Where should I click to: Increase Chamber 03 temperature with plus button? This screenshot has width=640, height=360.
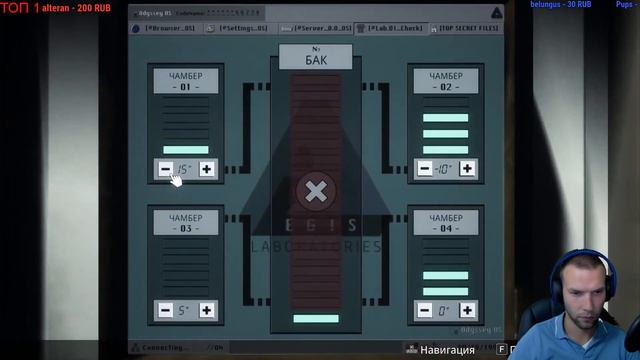pos(207,310)
